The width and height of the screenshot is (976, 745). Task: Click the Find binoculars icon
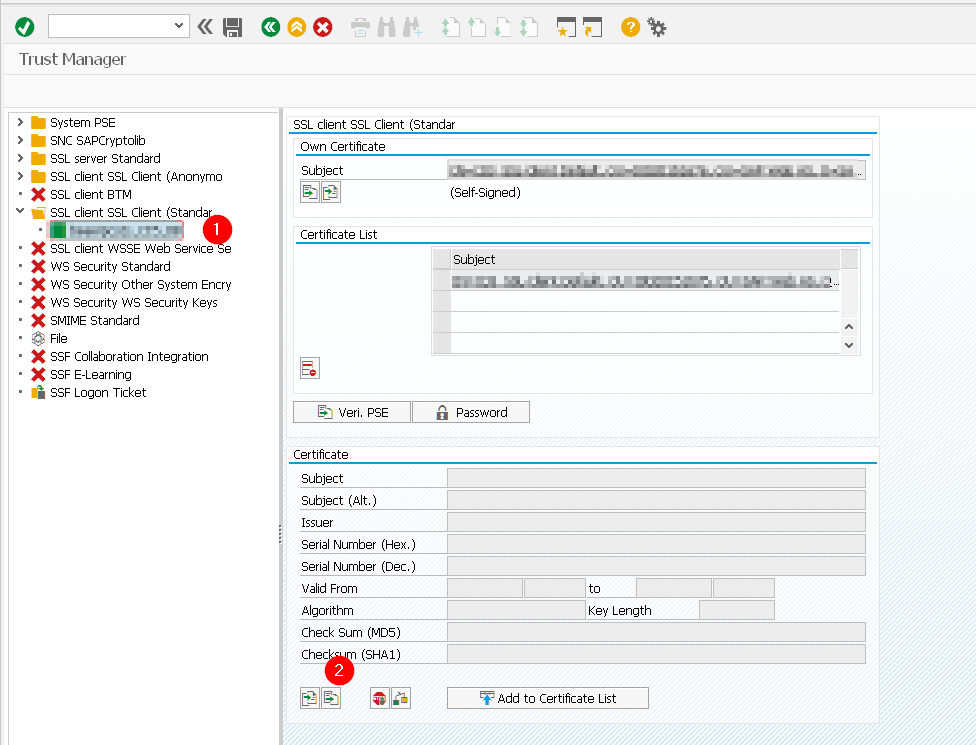point(386,27)
